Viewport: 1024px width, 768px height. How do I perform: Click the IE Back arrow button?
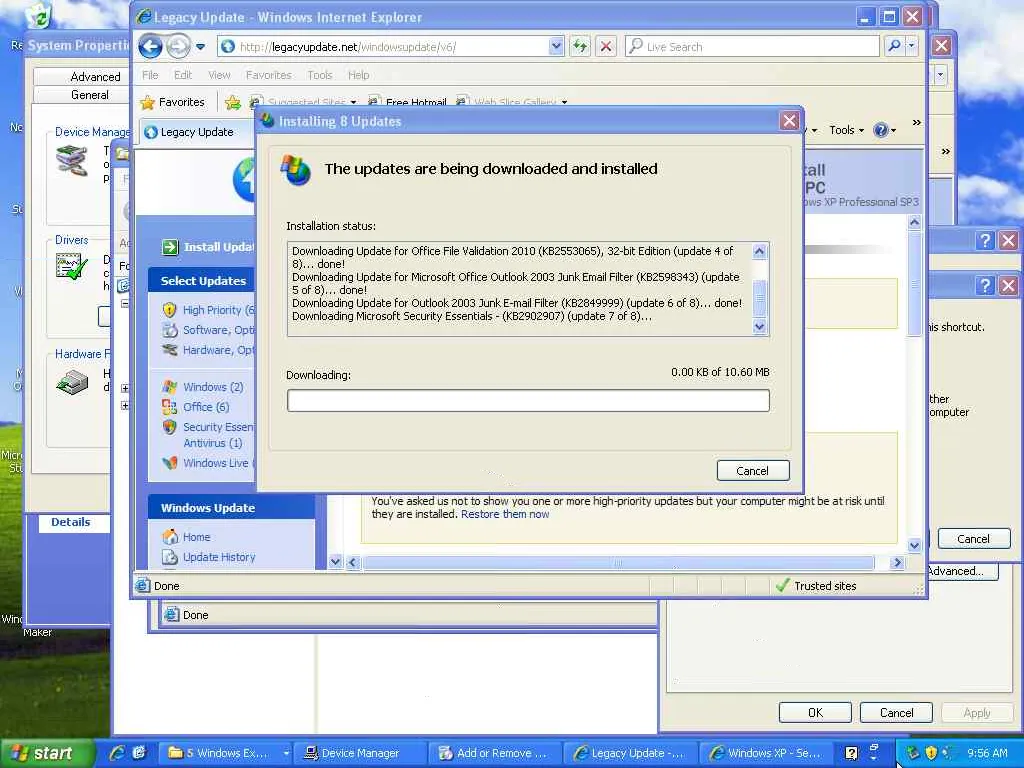pos(151,46)
